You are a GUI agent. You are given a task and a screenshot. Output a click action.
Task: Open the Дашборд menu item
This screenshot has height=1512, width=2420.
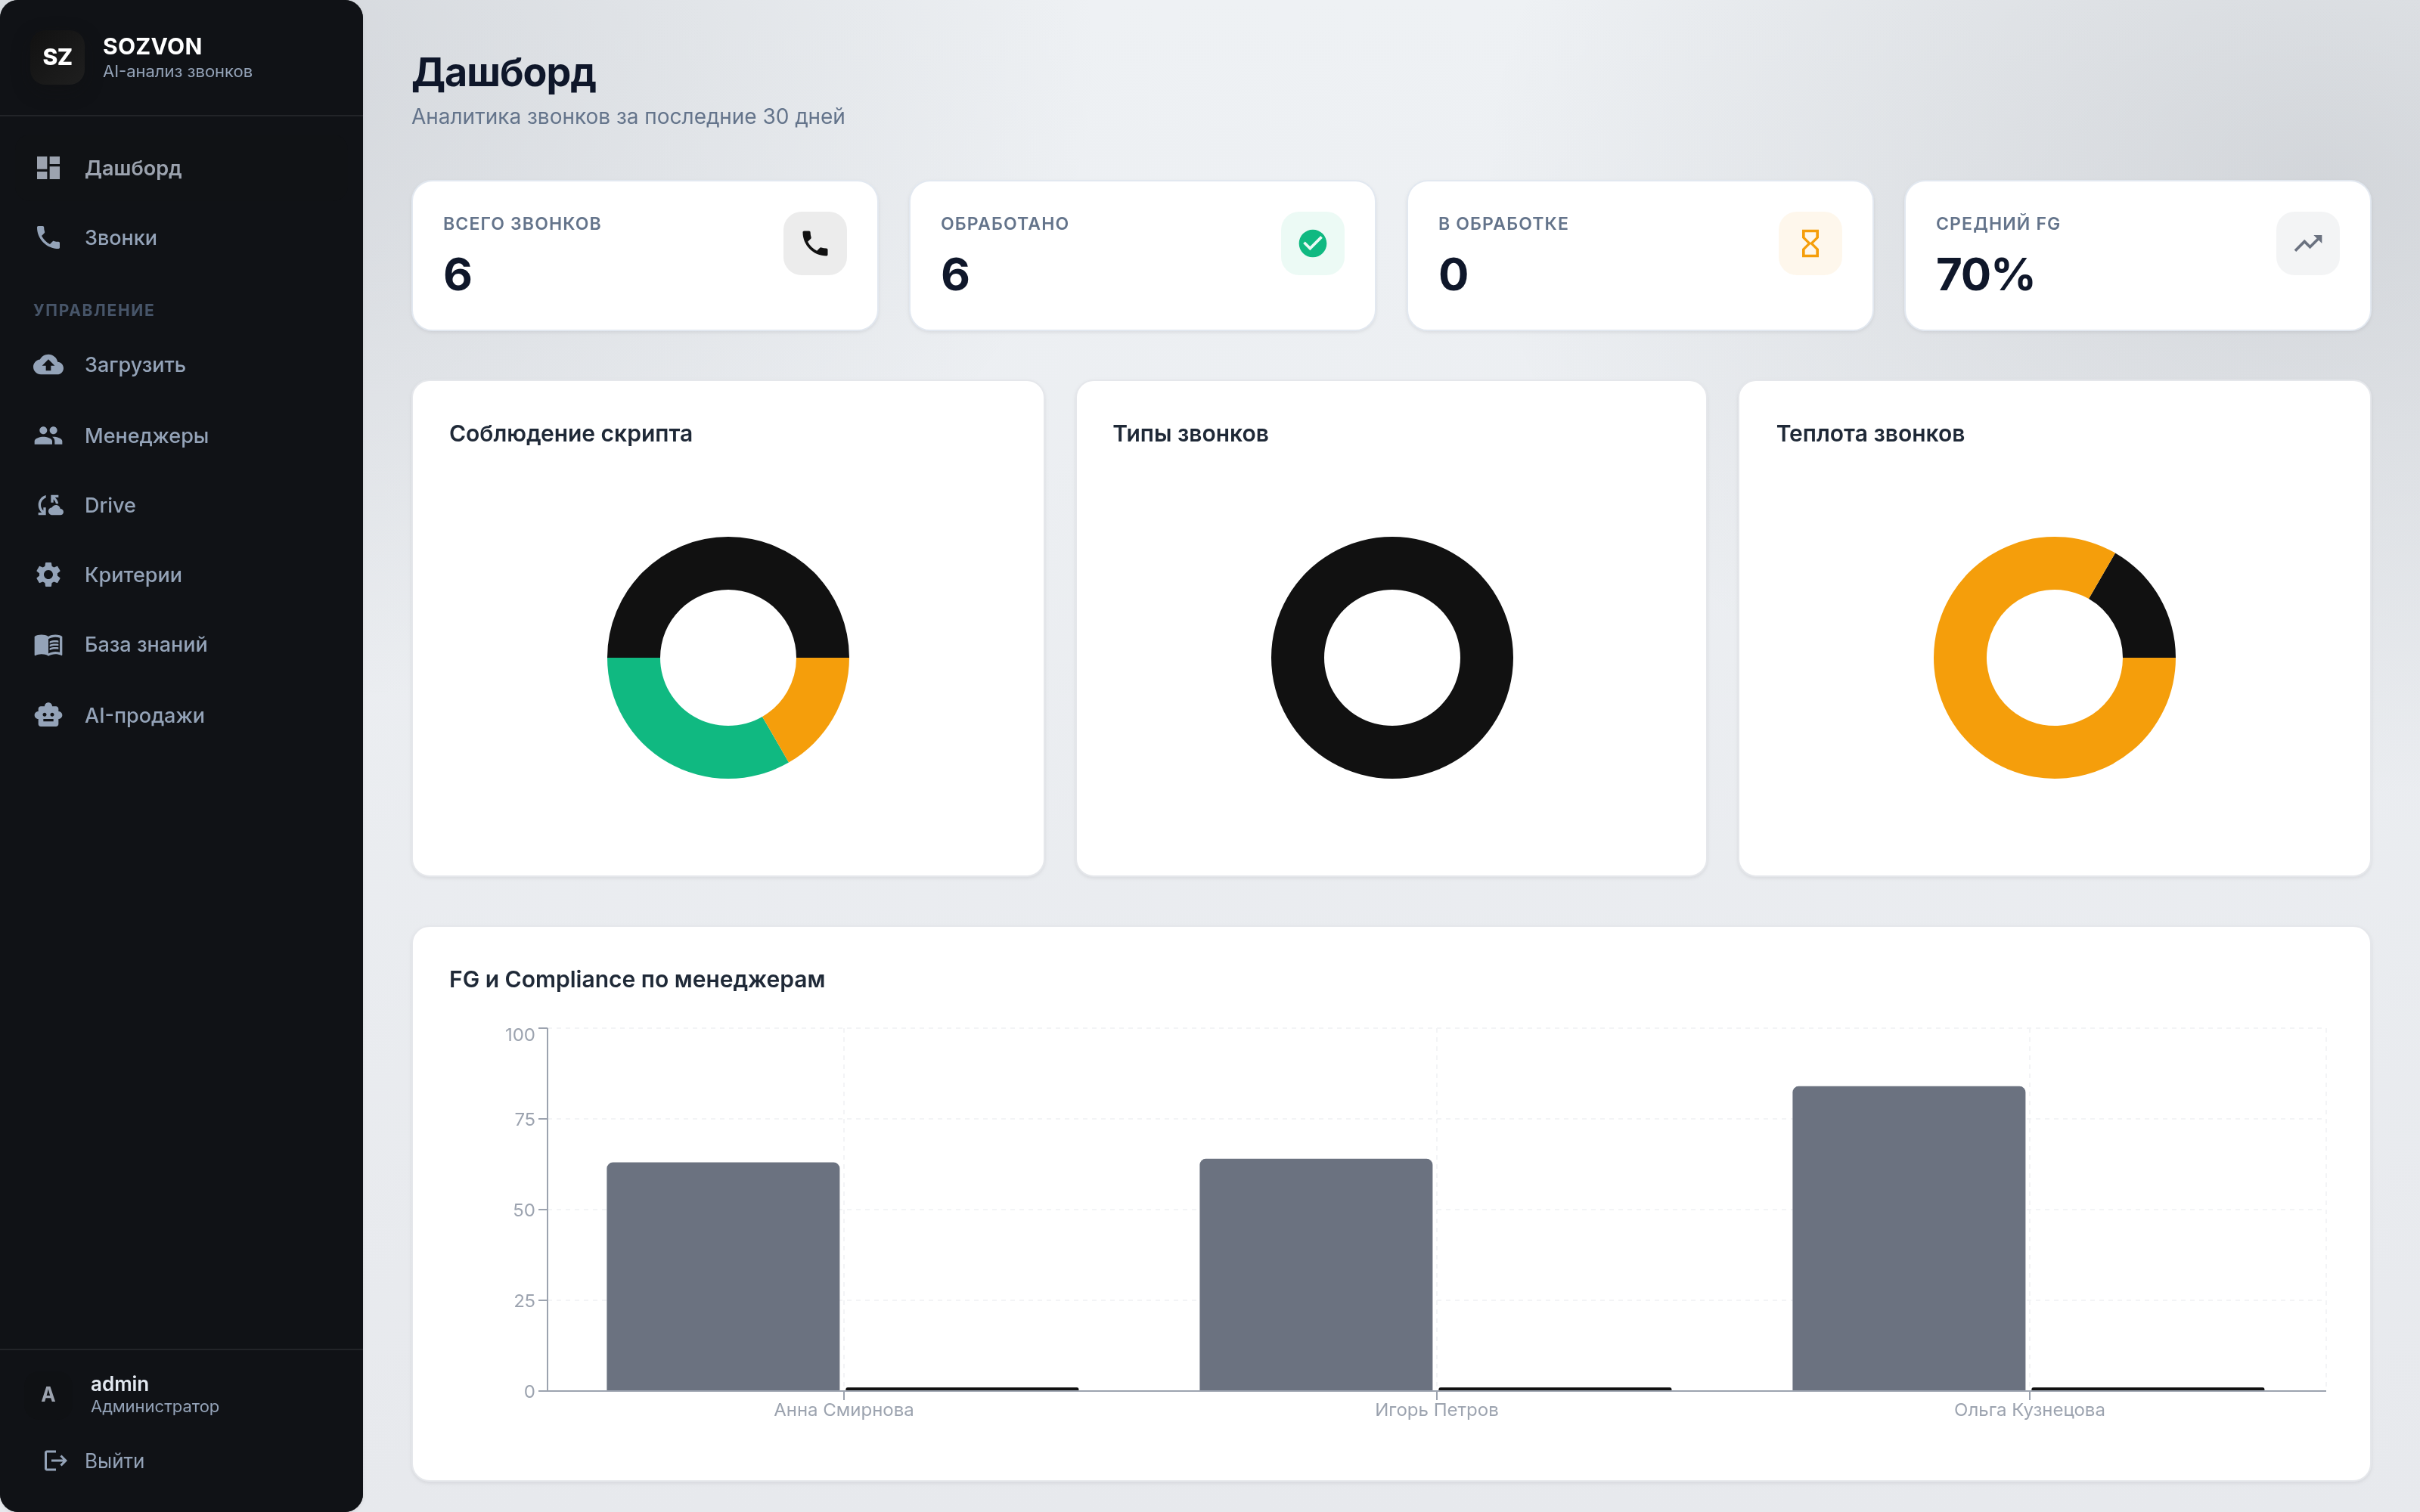tap(181, 168)
